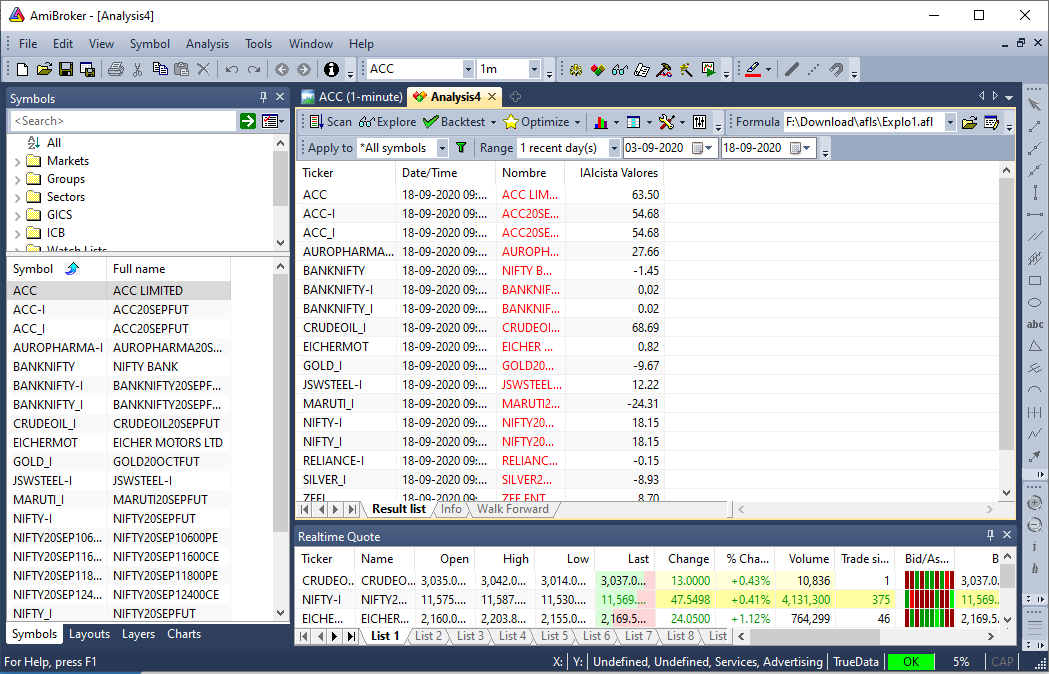Switch to the Walk Forward tab
Screen dimensions: 1049x674
coord(512,509)
